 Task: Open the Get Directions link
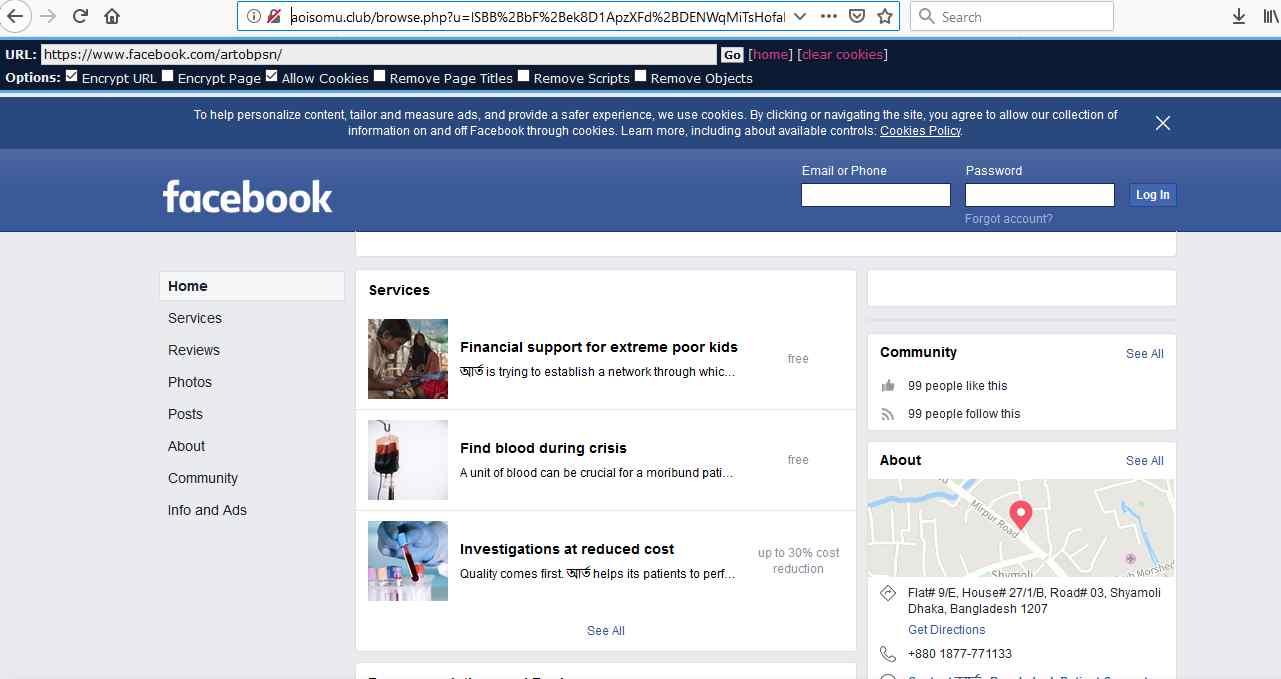pos(947,630)
